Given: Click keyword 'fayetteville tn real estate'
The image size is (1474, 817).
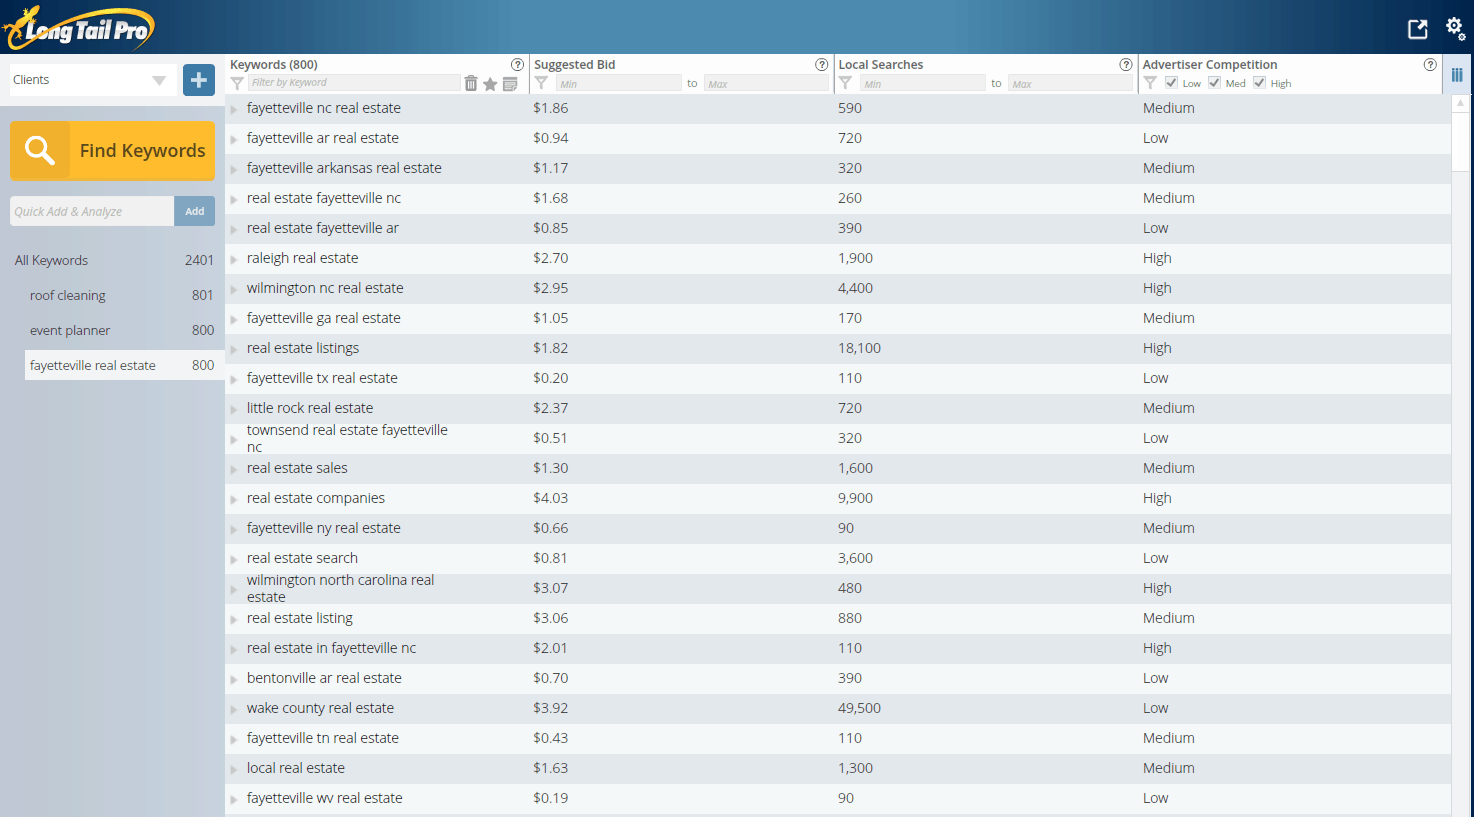Looking at the screenshot, I should [x=323, y=738].
